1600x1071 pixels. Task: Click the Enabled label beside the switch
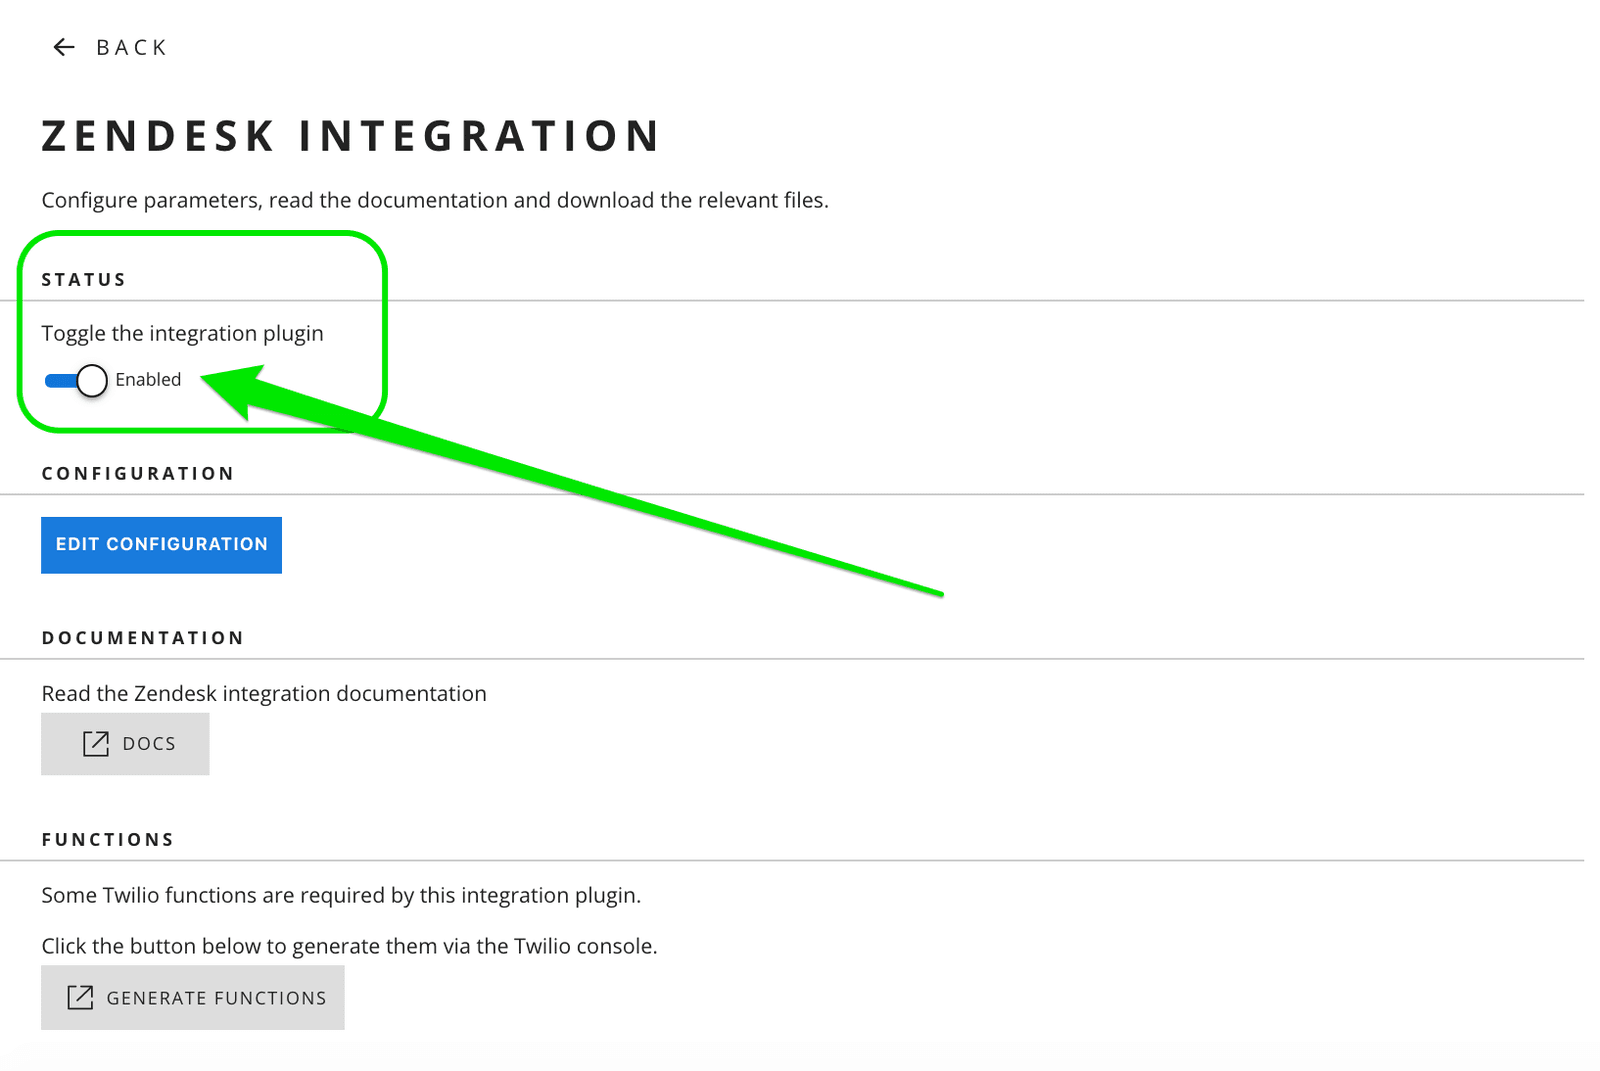[x=148, y=380]
